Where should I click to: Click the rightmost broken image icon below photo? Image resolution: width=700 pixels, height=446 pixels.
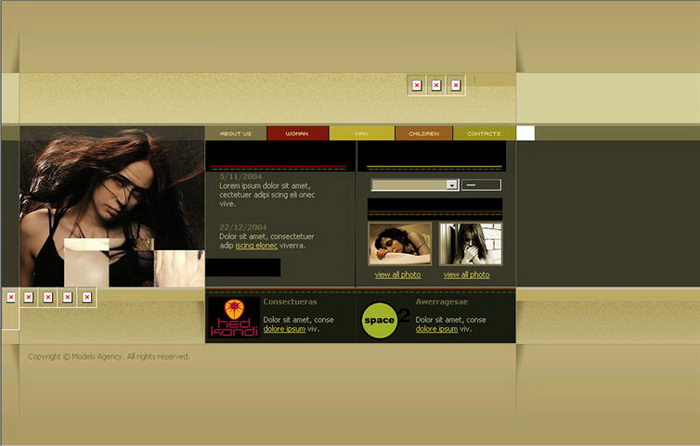point(87,297)
